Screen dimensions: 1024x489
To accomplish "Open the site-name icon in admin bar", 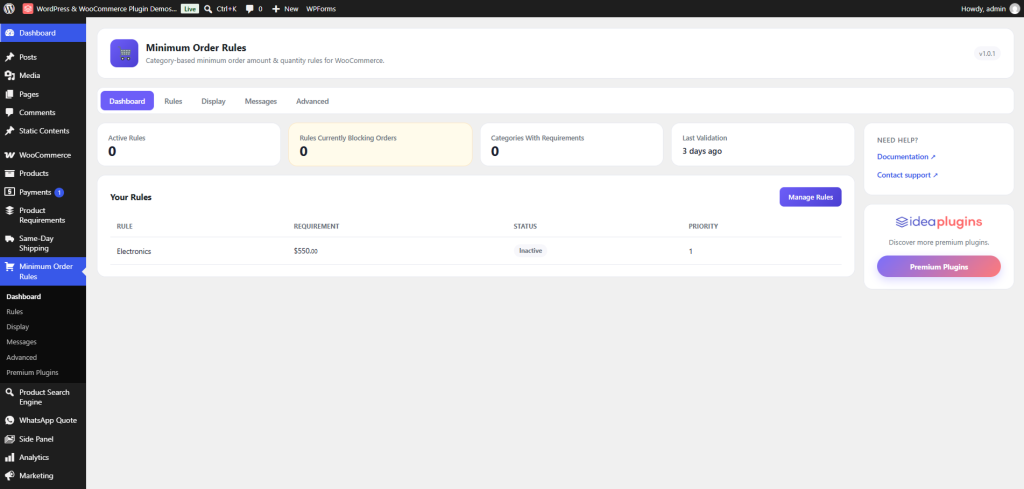I will coord(27,8).
